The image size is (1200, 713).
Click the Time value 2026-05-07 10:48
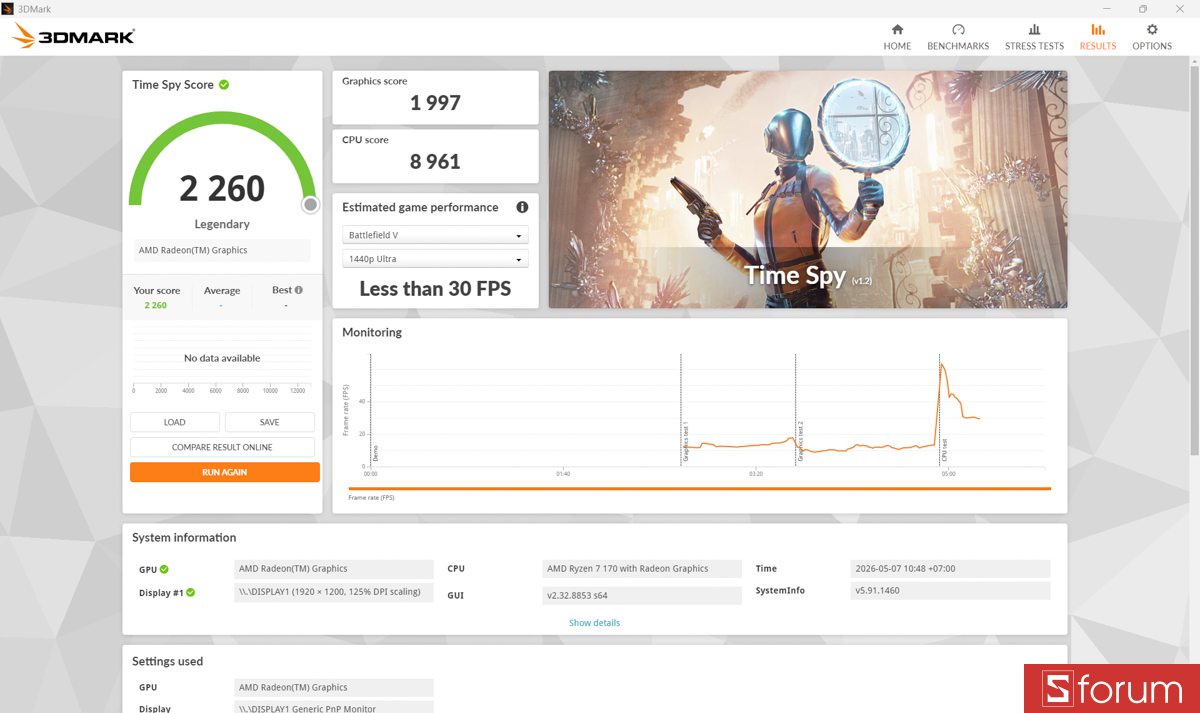tap(950, 569)
